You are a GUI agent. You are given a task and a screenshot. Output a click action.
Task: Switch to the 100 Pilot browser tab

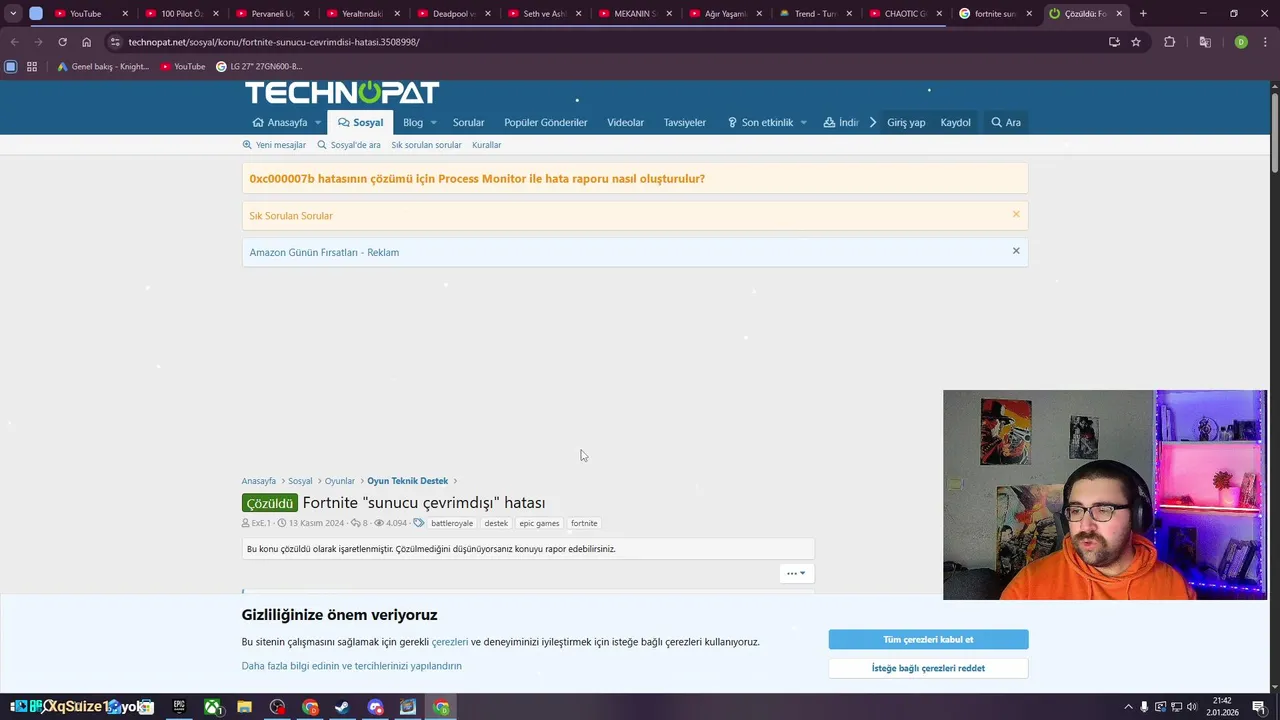click(181, 13)
